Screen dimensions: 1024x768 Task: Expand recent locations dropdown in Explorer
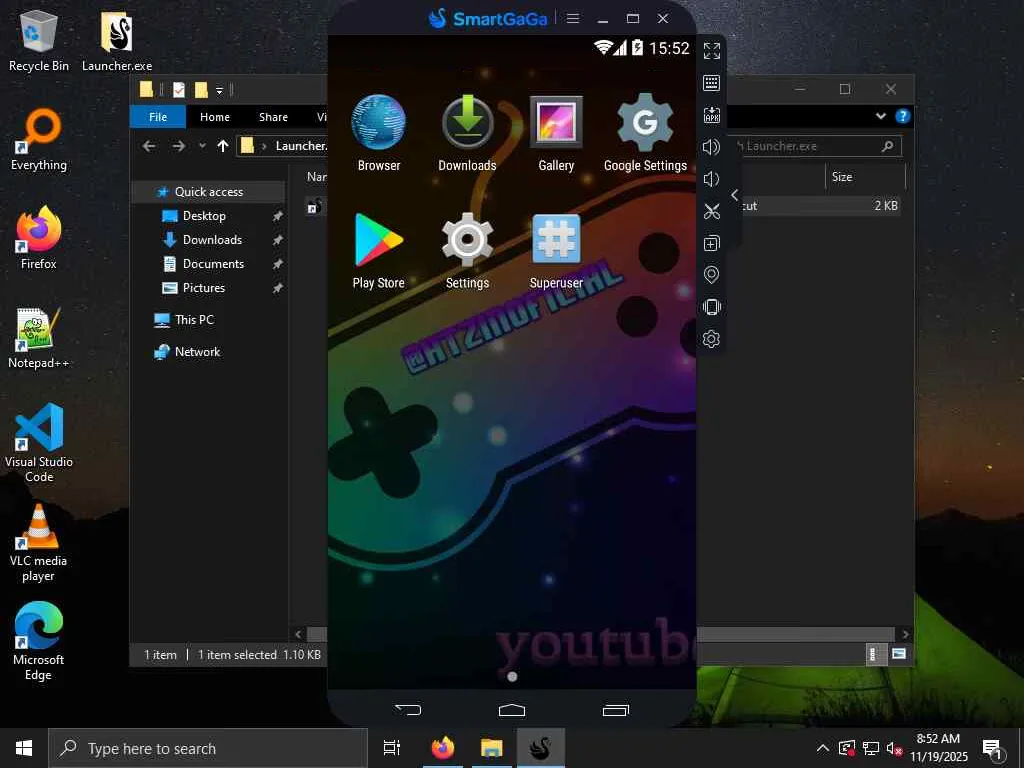tap(202, 146)
